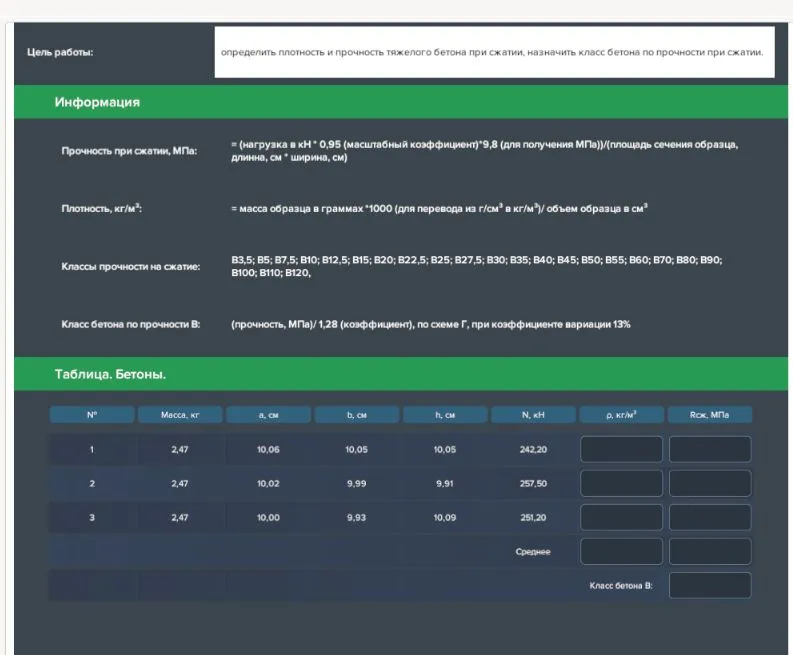The height and width of the screenshot is (655, 793).
Task: Click the density input field for sample 1
Action: pos(621,449)
